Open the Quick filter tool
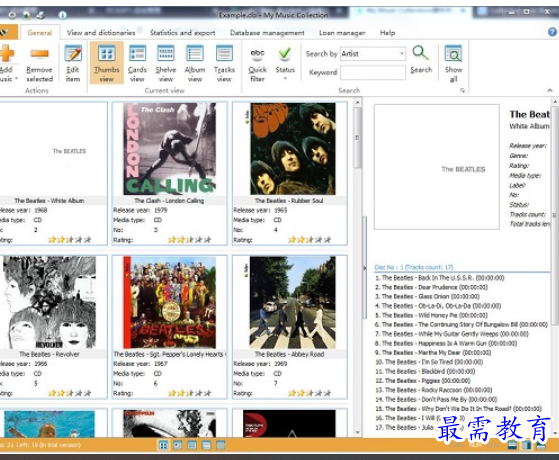 [257, 64]
